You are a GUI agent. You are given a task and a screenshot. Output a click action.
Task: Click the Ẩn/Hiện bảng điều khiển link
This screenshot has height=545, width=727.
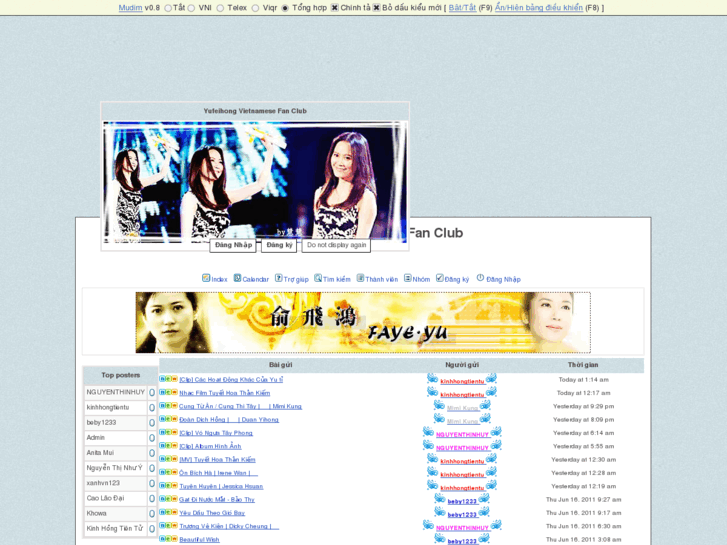(x=539, y=8)
